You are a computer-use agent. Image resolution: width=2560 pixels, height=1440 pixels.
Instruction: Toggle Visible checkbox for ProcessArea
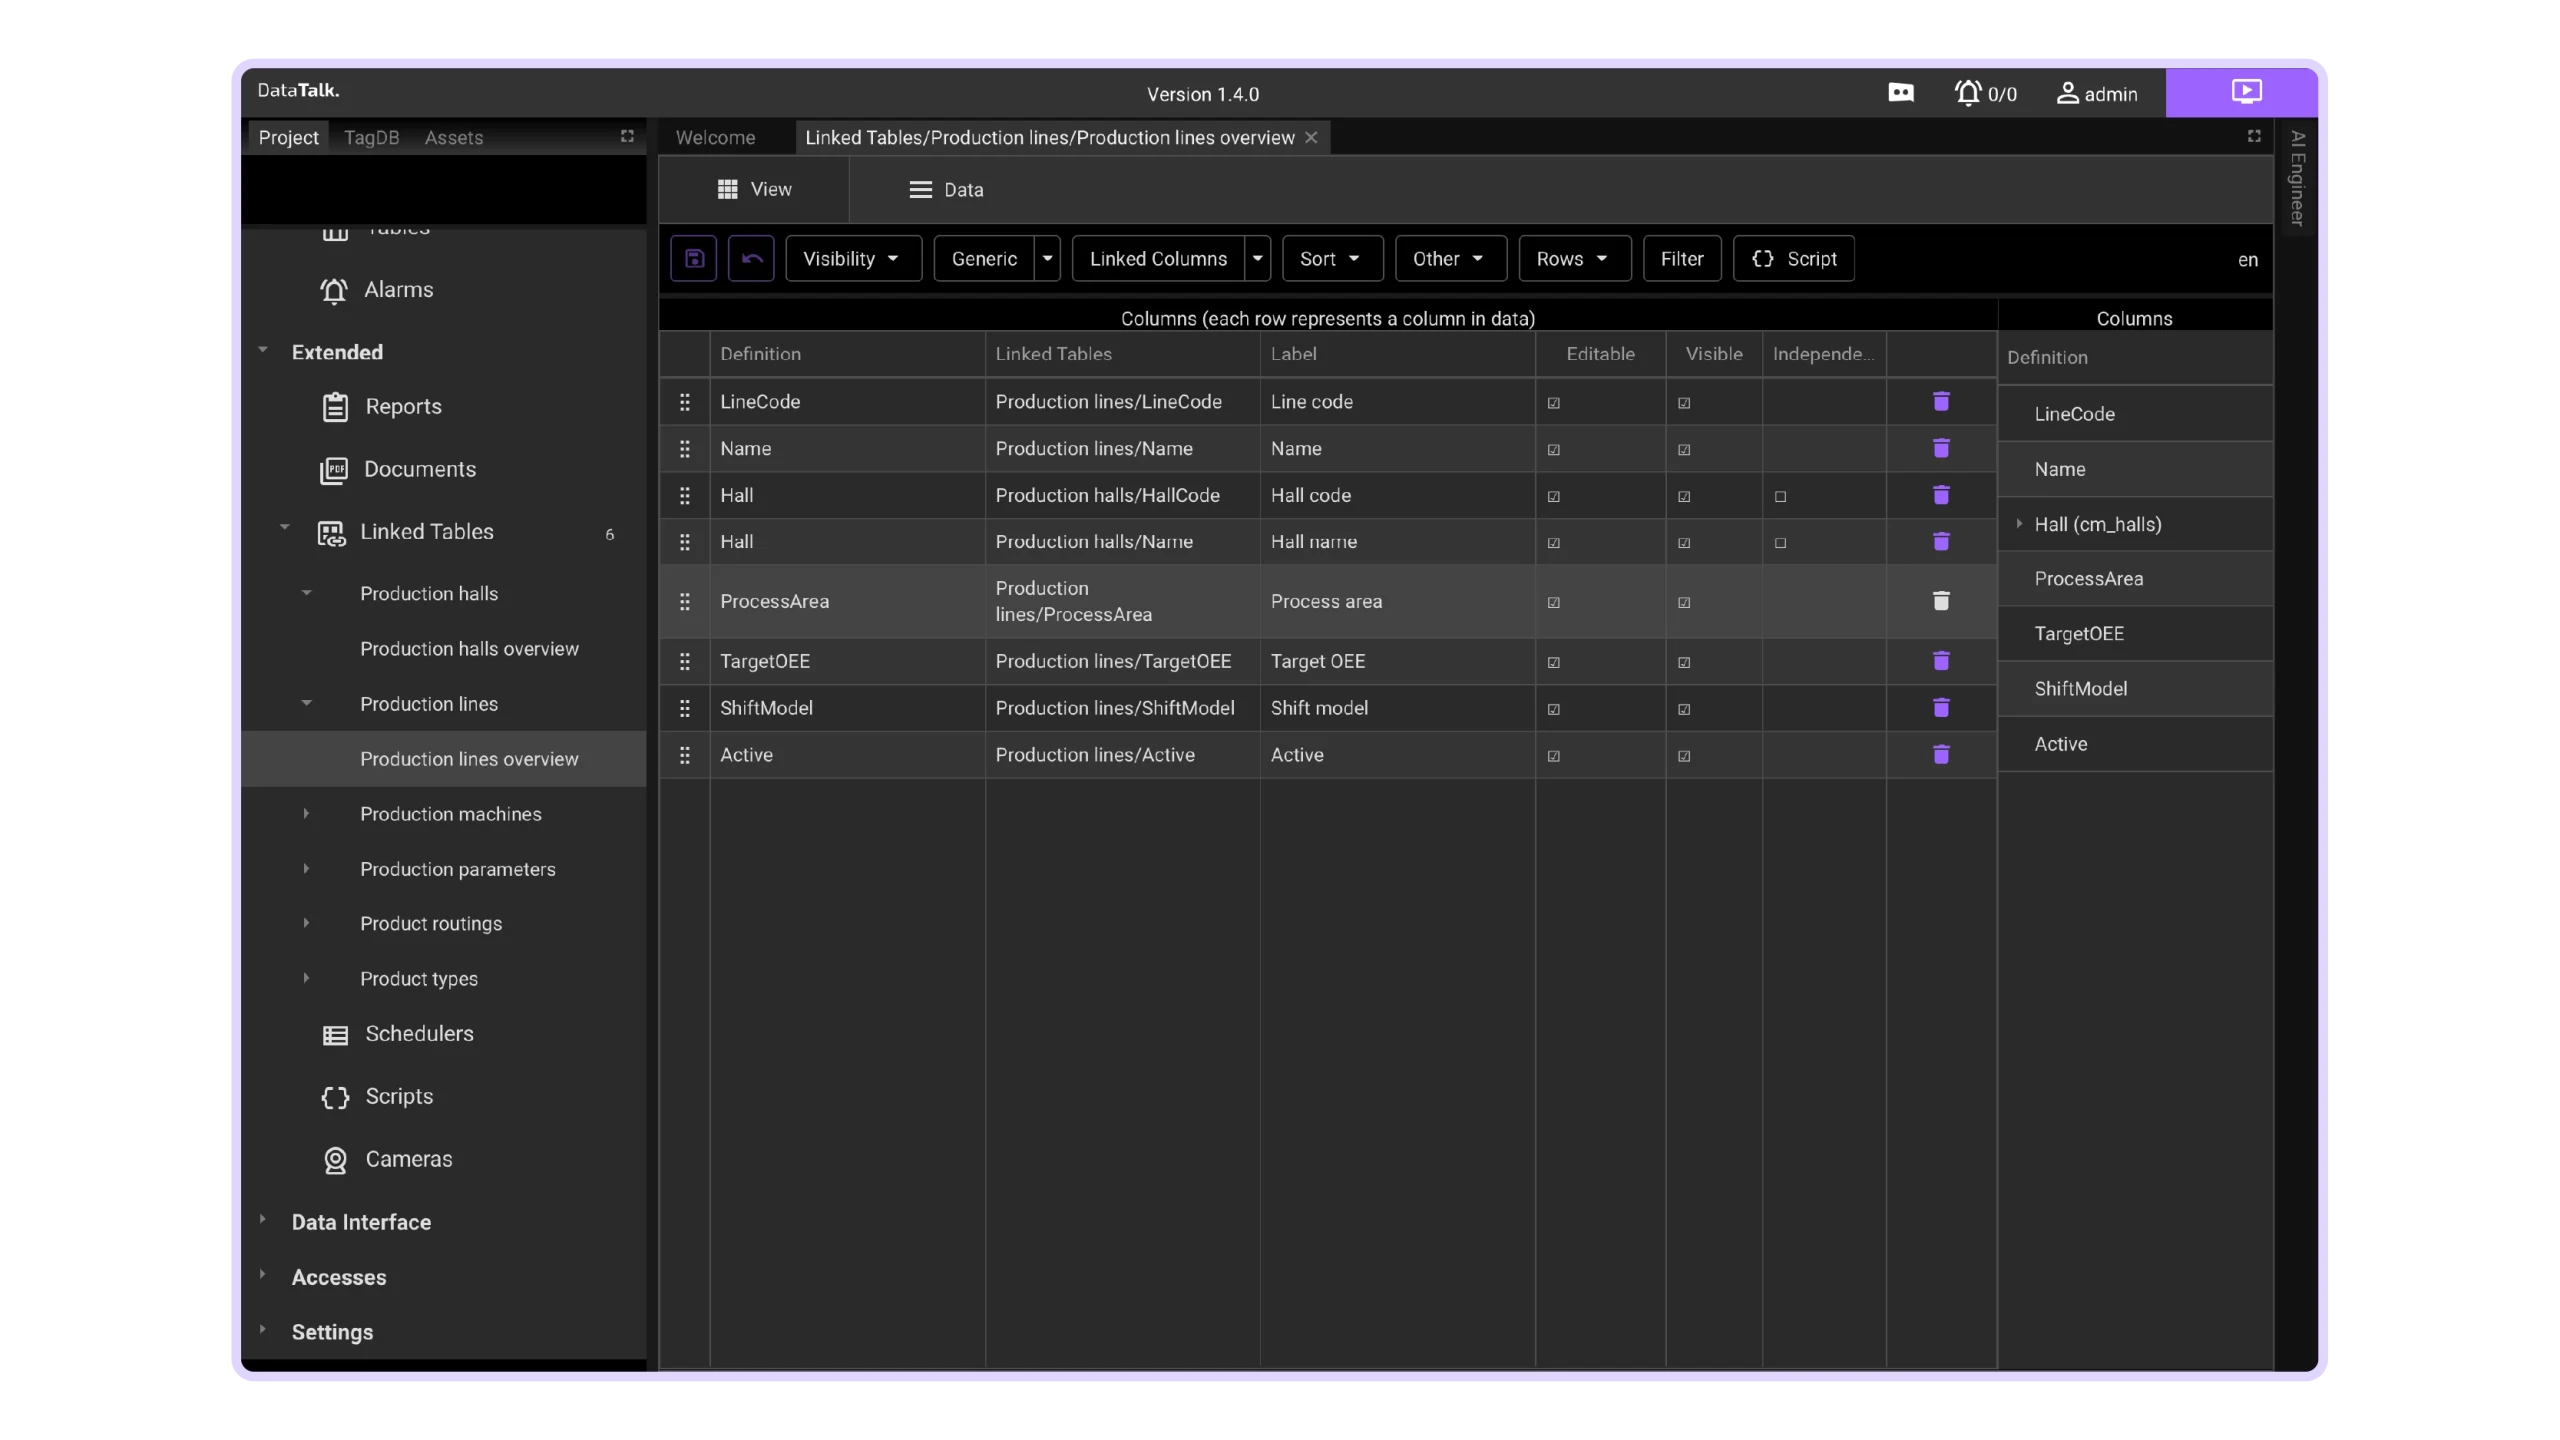coord(1684,603)
